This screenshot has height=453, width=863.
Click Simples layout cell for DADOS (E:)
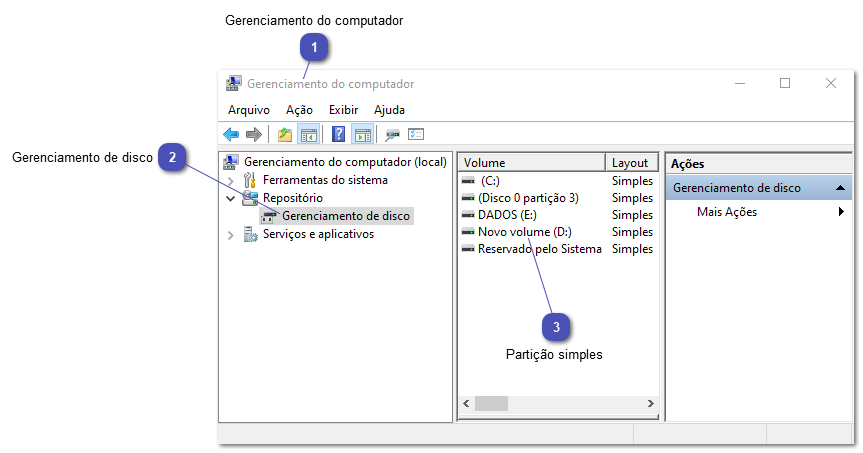click(x=632, y=215)
